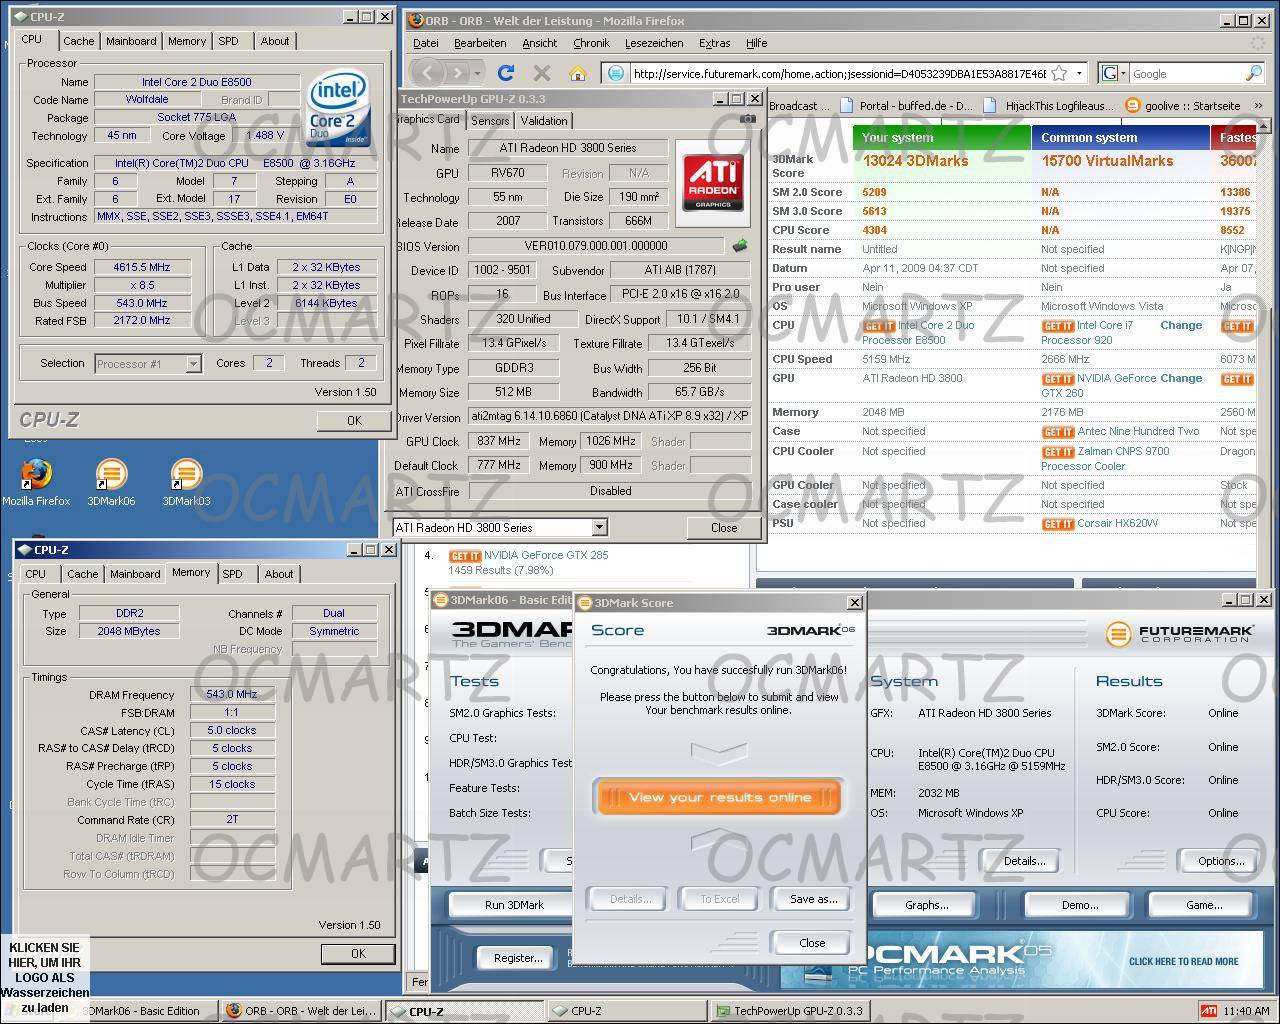Switch to the Cache tab in the upper CPU-Z window
1280x1024 pixels.
(x=79, y=41)
